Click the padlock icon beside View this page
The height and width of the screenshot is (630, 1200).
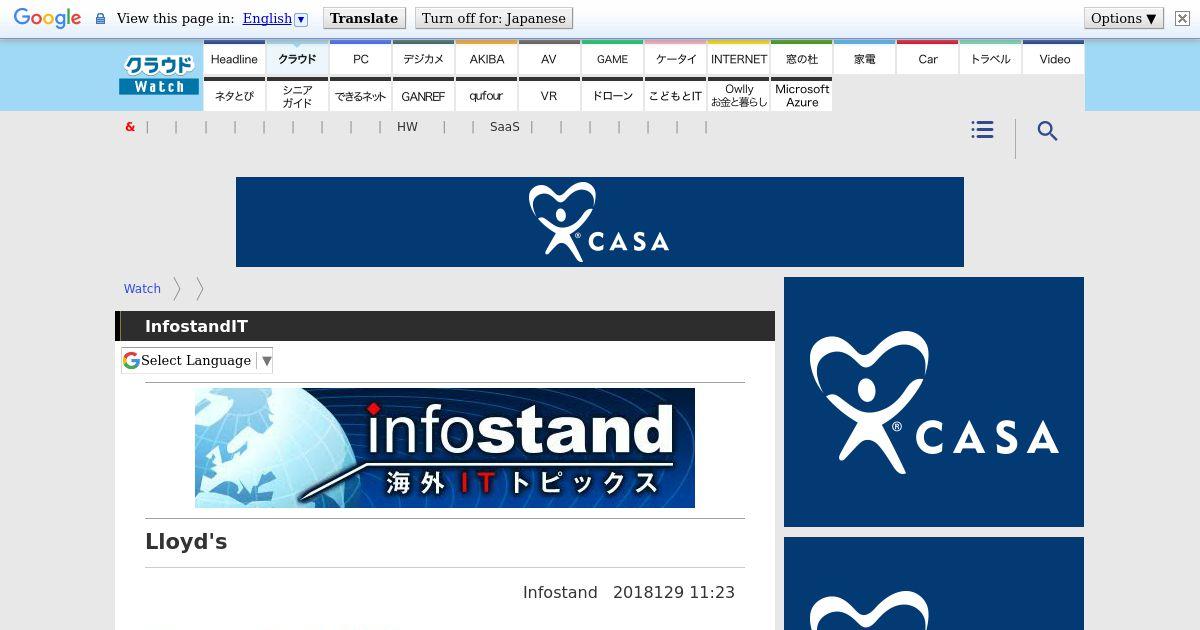point(100,19)
